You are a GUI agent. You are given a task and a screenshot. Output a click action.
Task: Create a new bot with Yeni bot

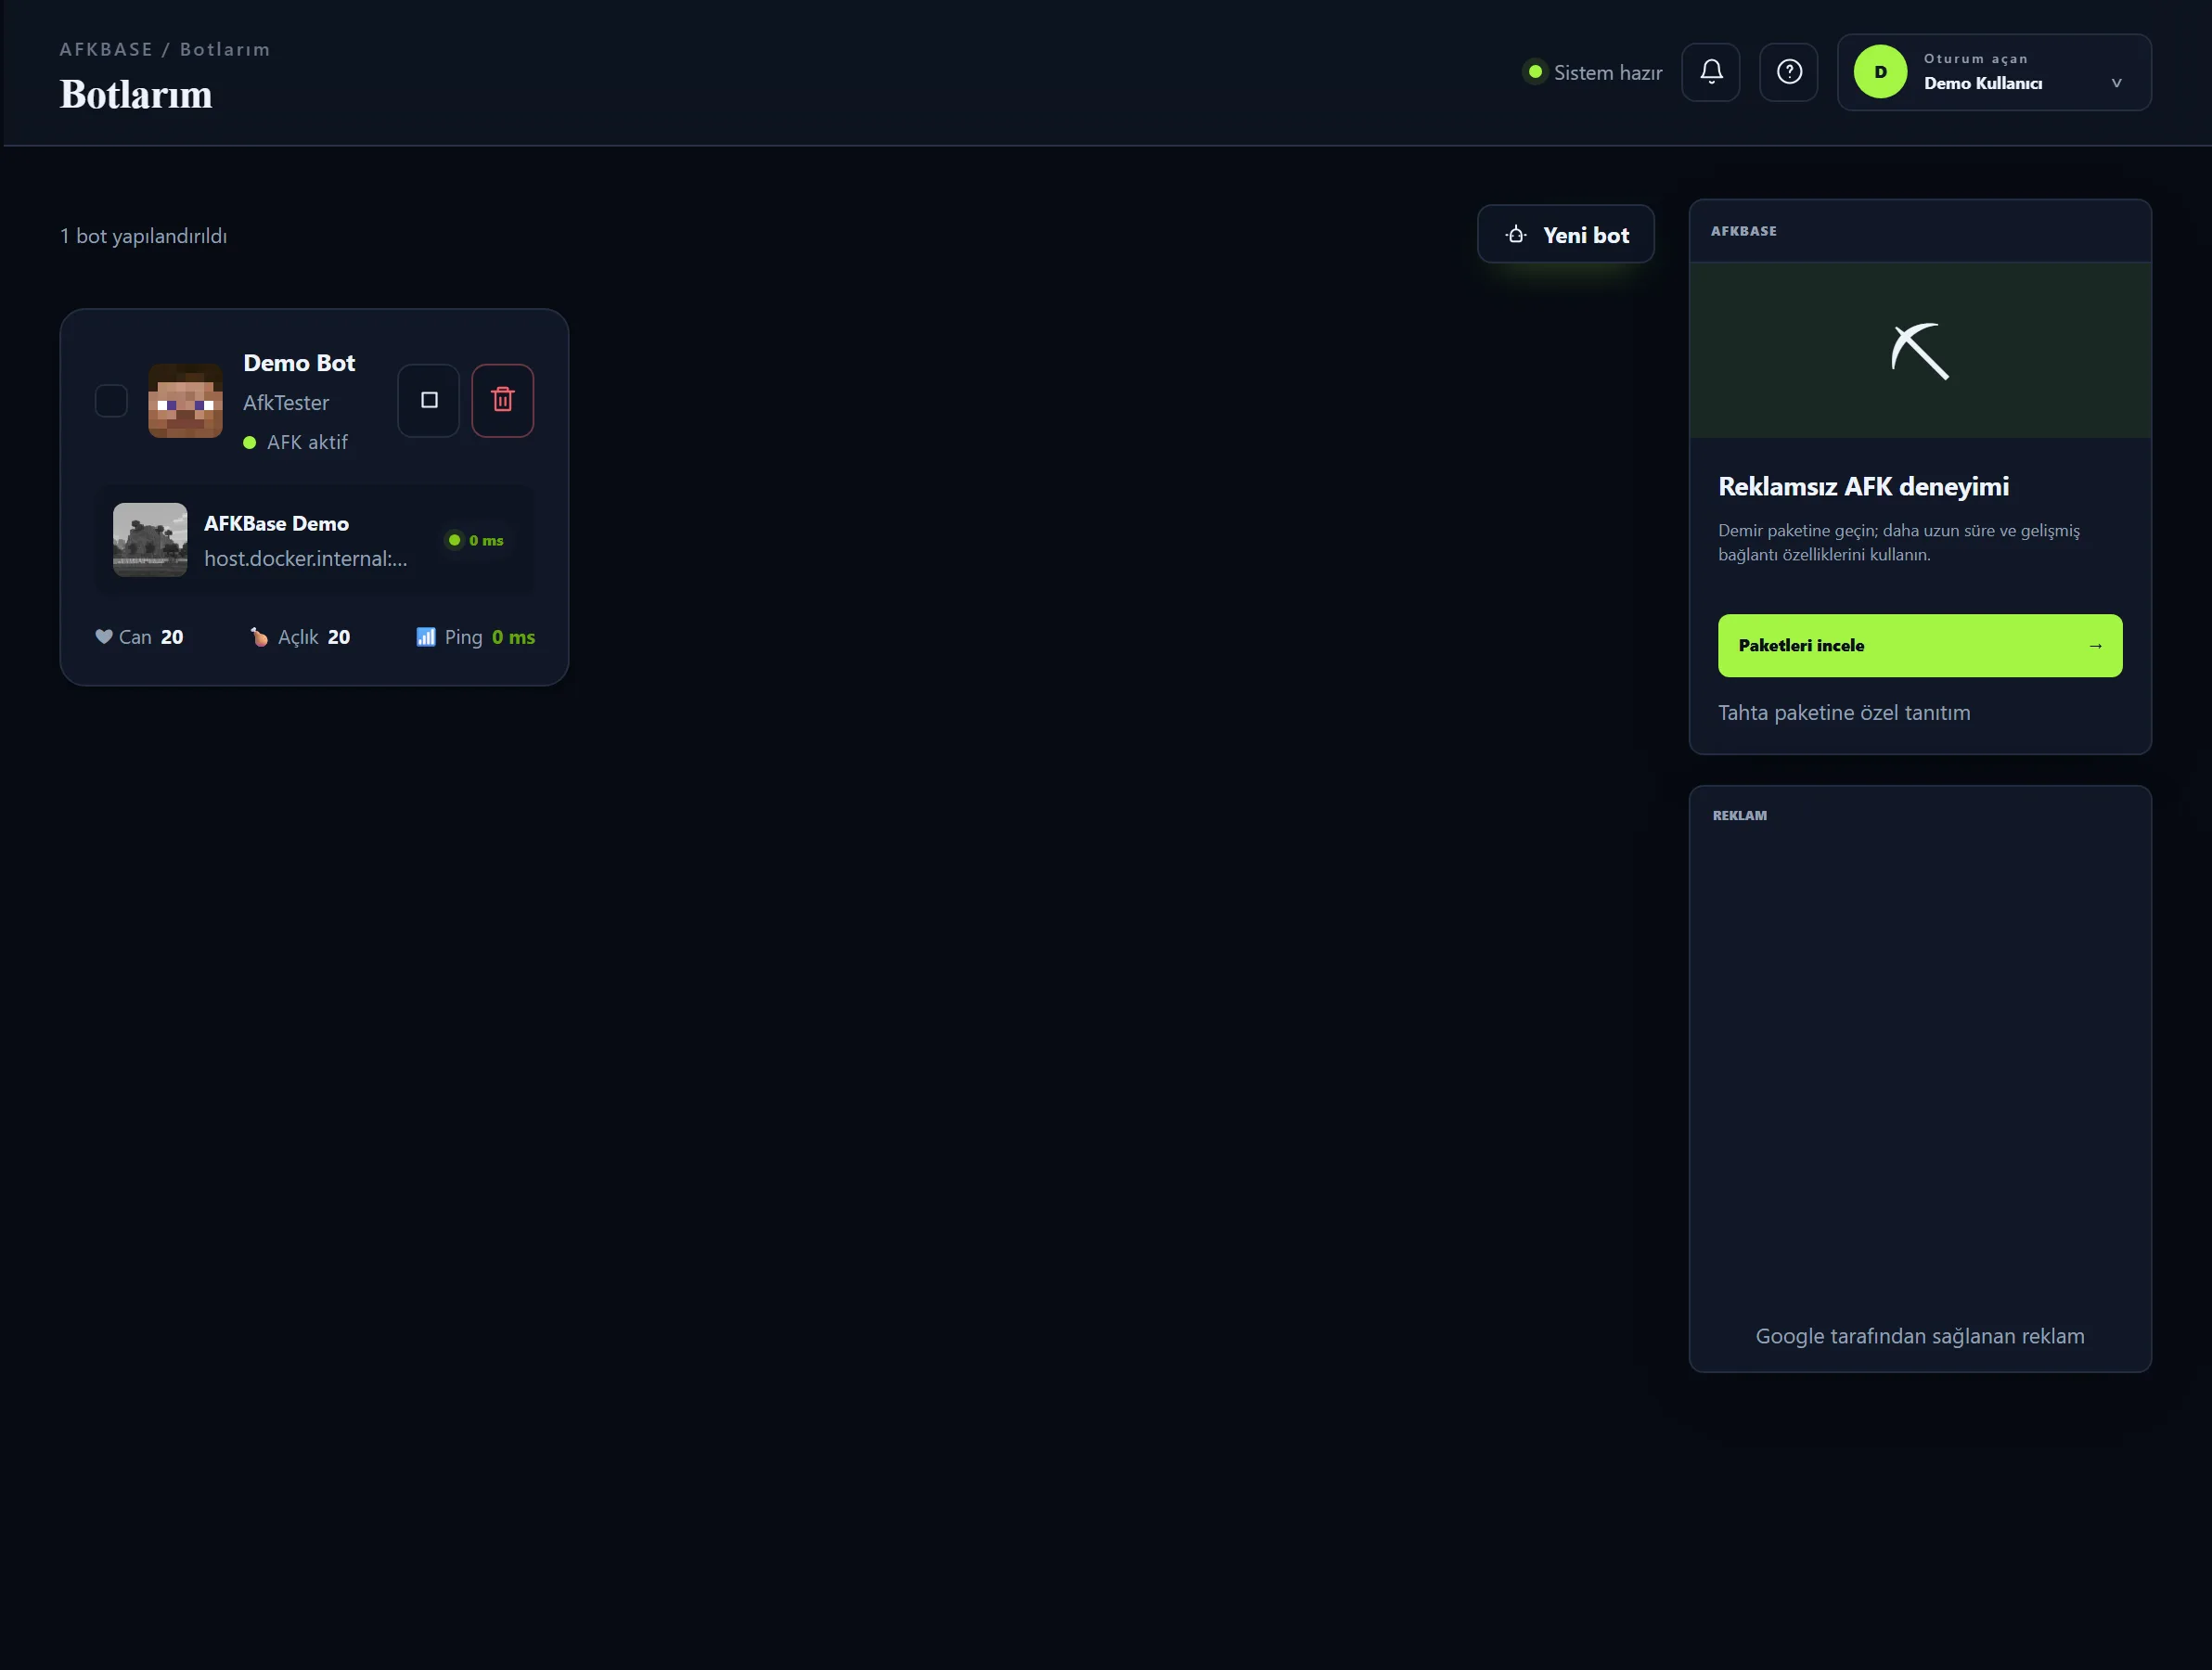pyautogui.click(x=1565, y=235)
